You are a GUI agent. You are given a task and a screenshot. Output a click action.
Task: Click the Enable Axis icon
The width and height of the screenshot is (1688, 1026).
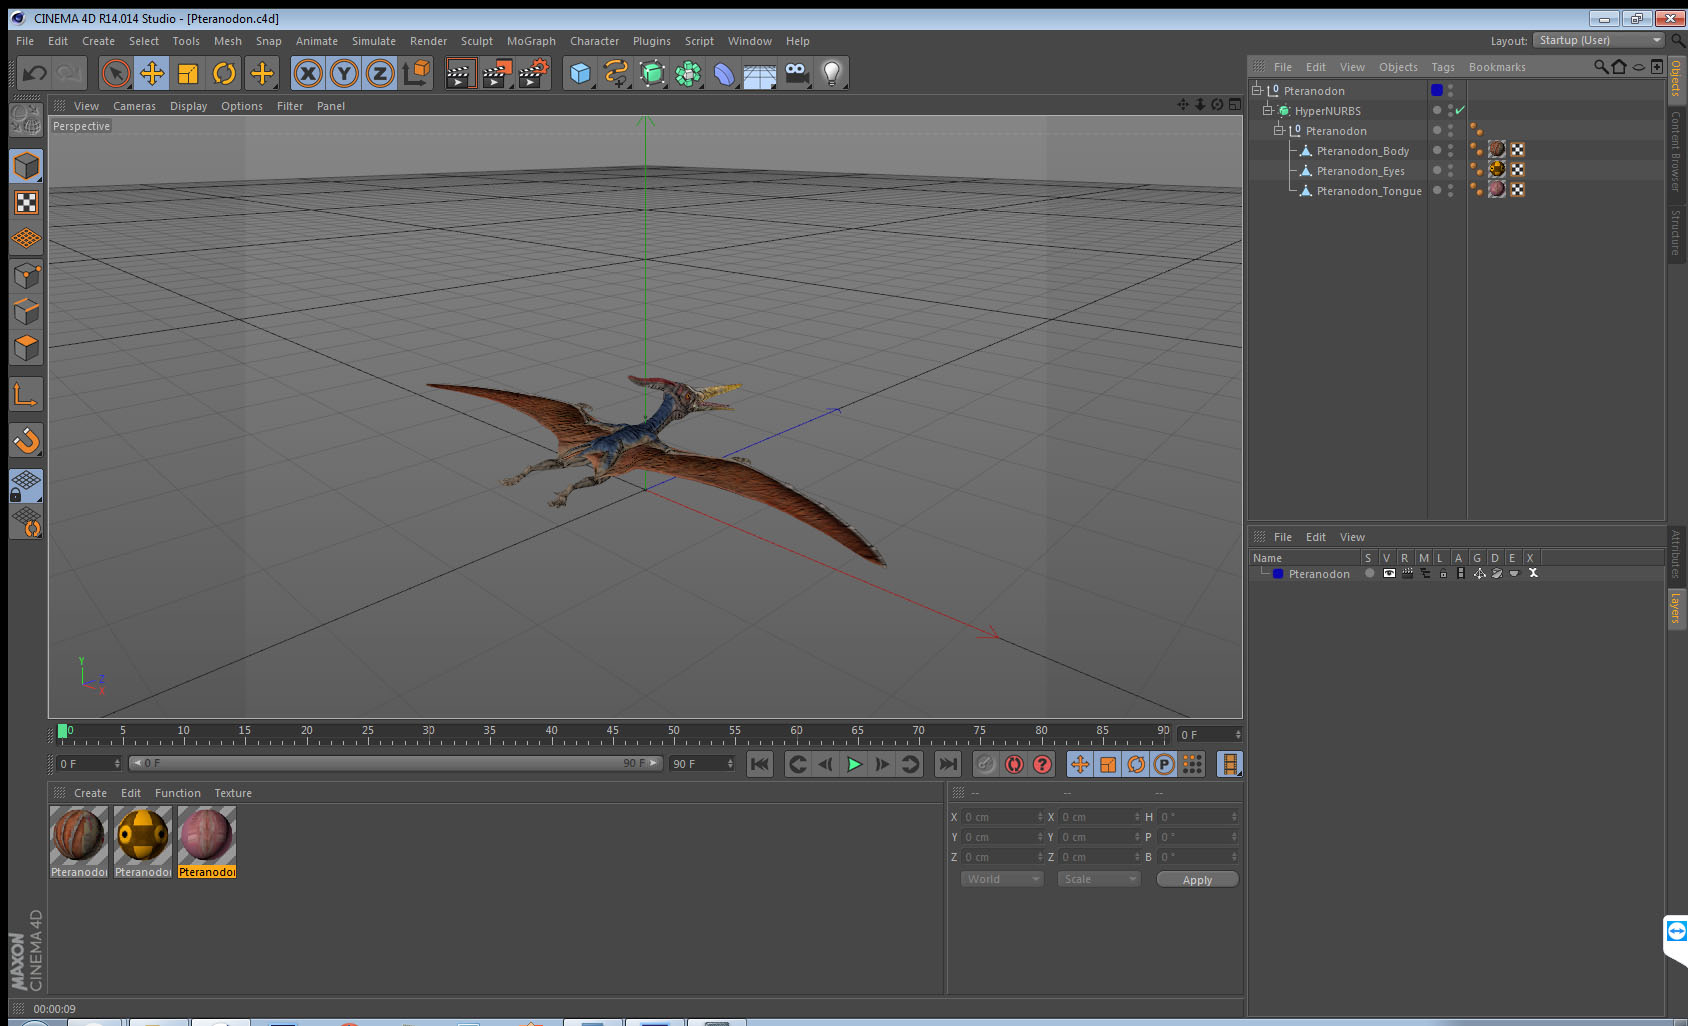26,394
